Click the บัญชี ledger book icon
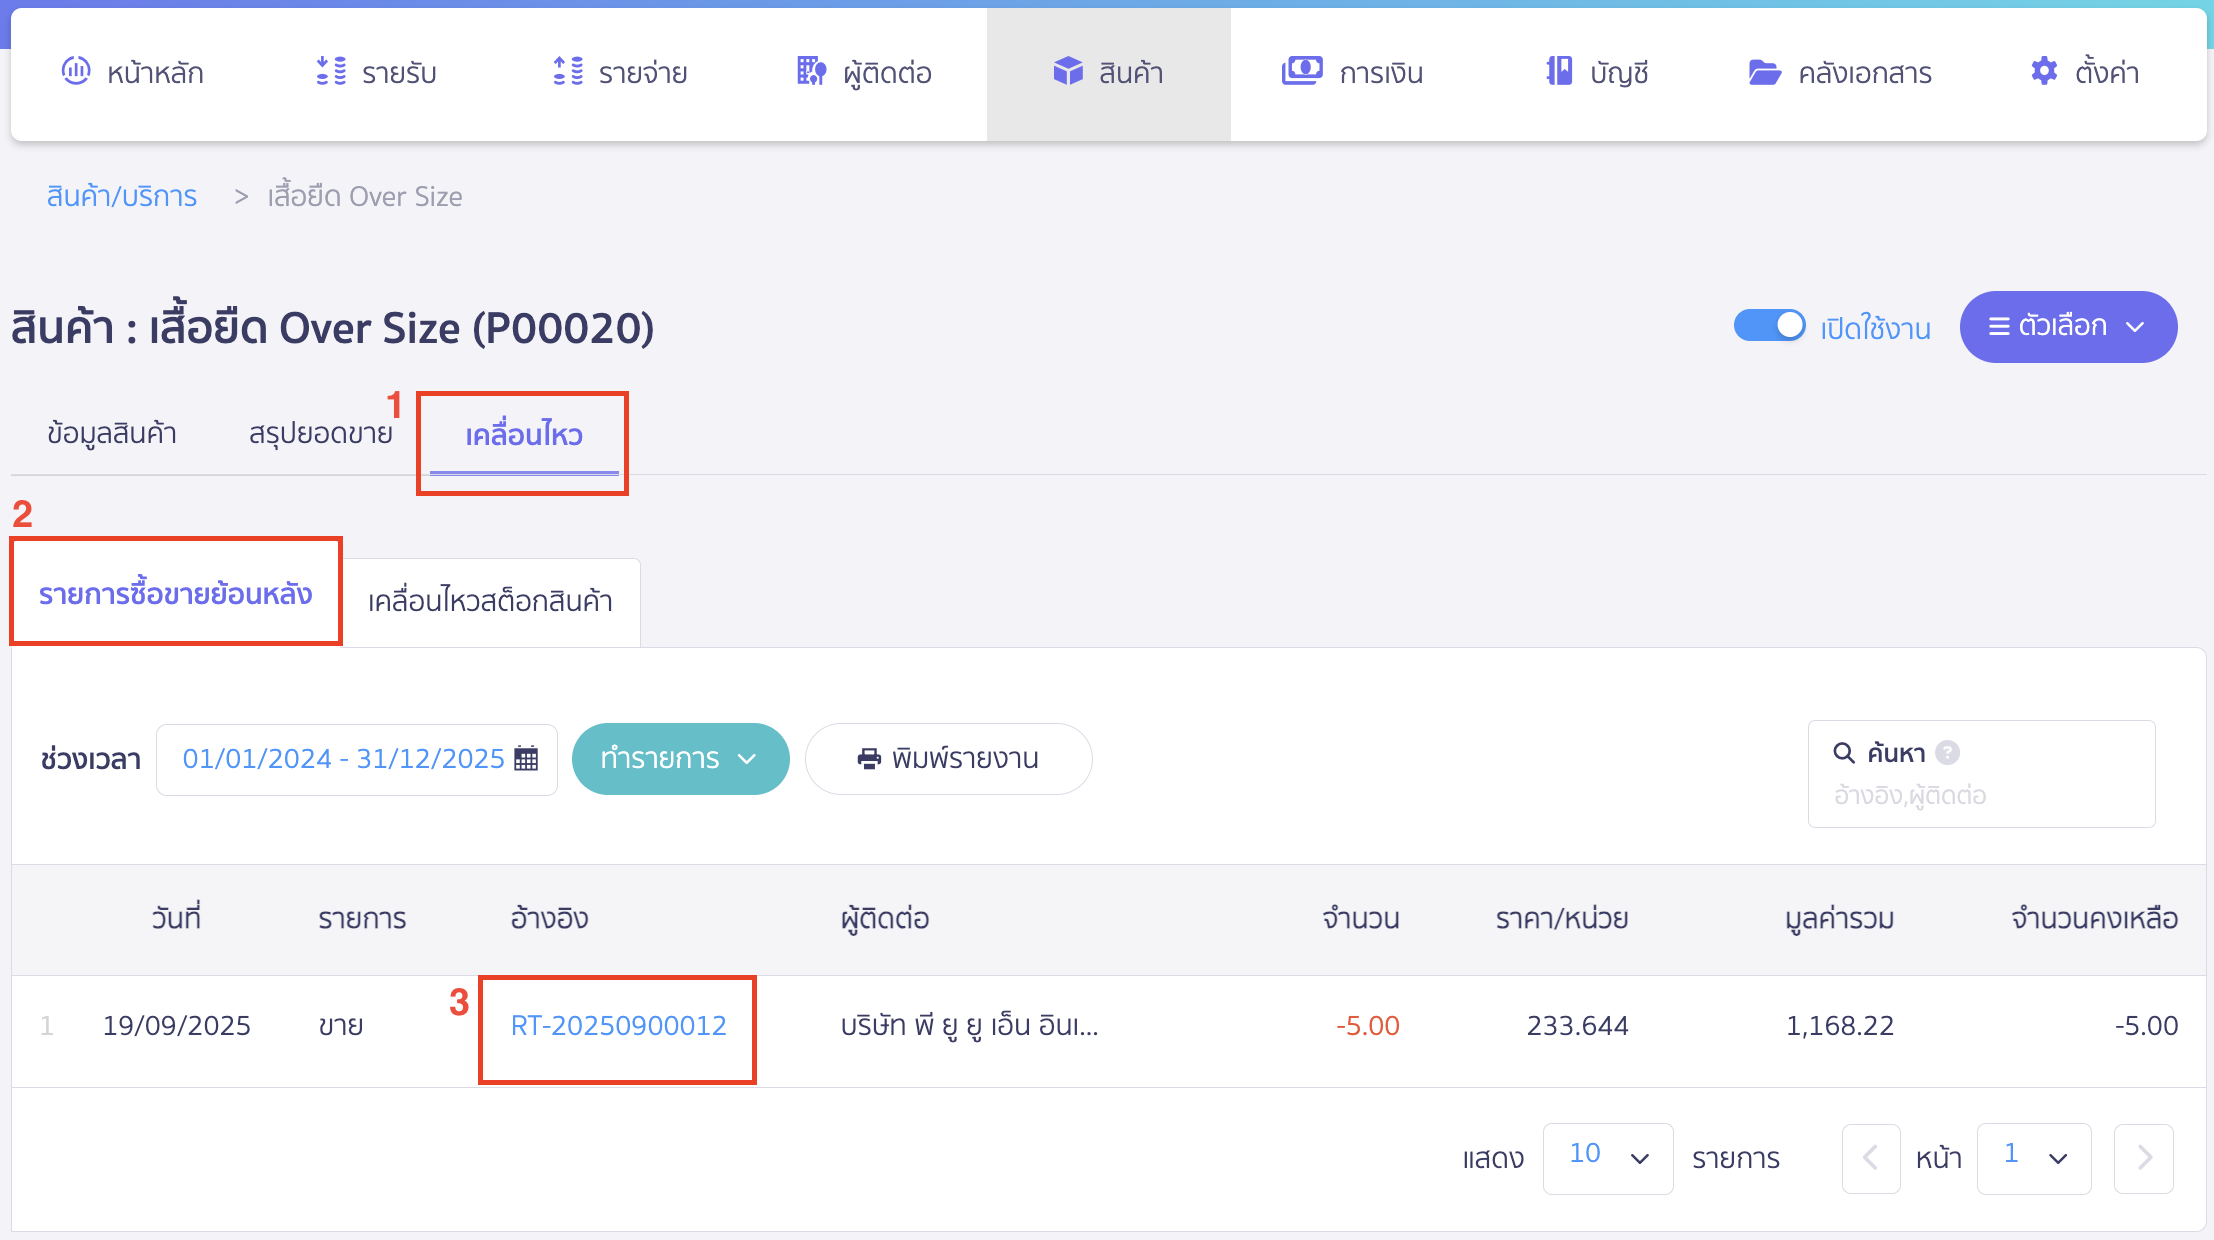 click(1559, 71)
